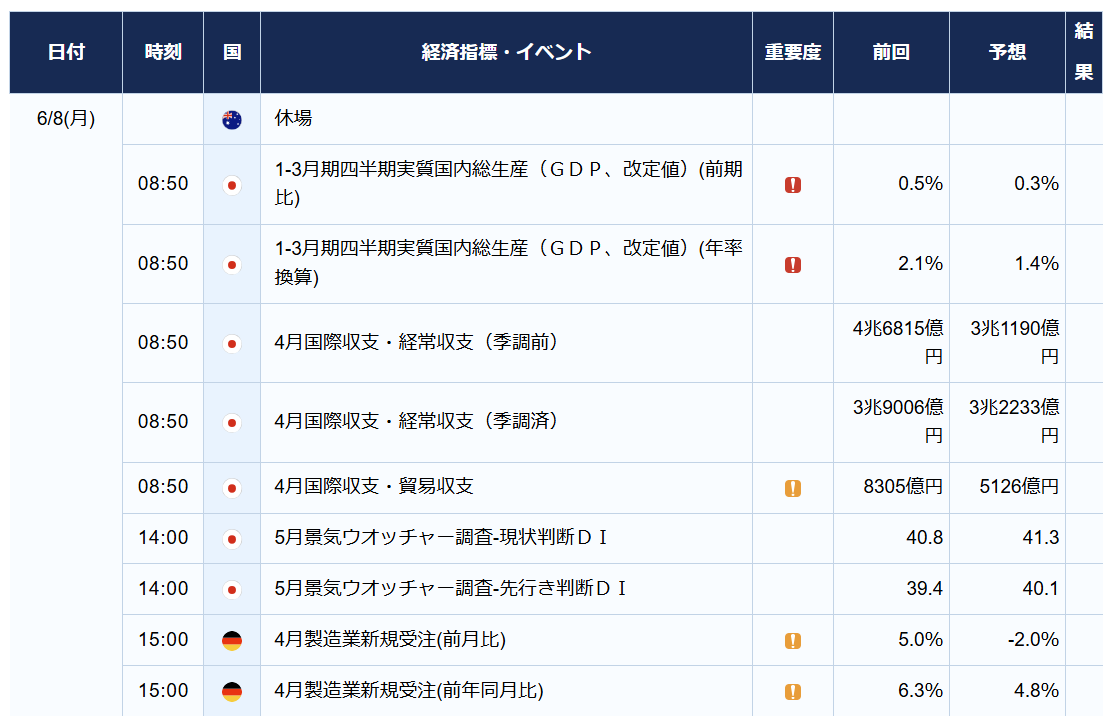This screenshot has height=725, width=1109.
Task: Click previous value 3兆9006億円
Action: (x=898, y=422)
